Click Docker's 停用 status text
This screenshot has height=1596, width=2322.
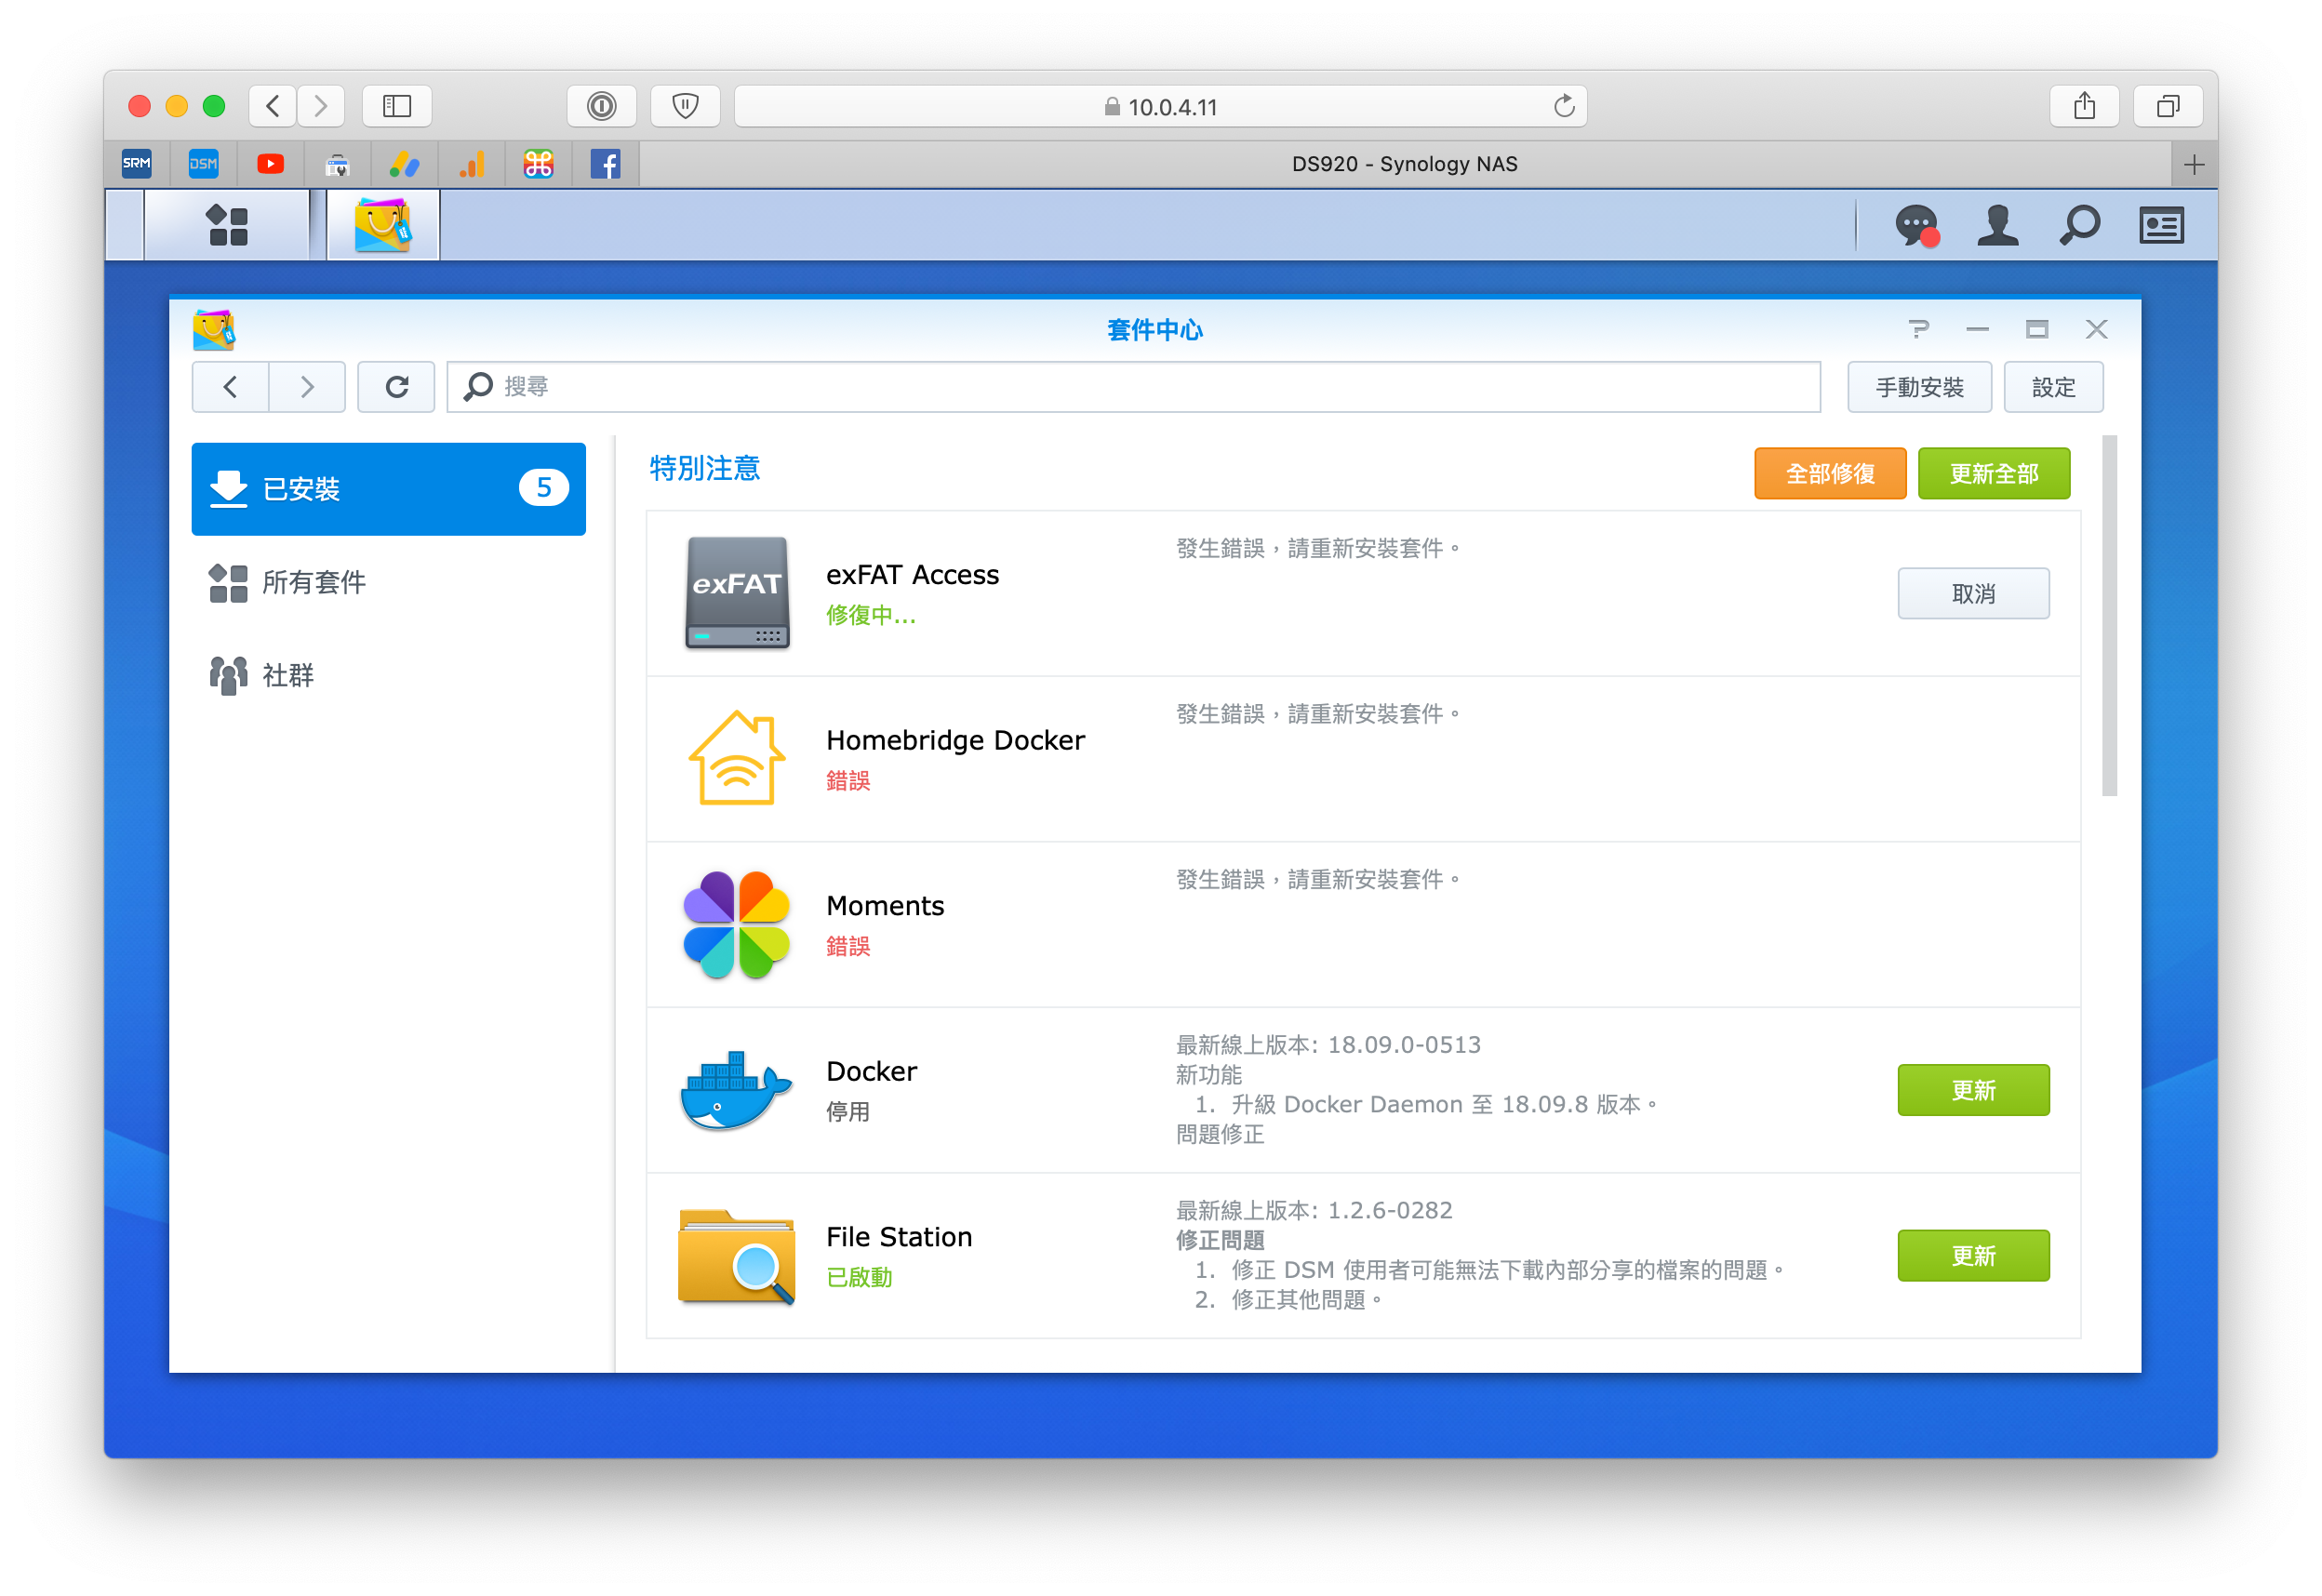click(x=848, y=1112)
